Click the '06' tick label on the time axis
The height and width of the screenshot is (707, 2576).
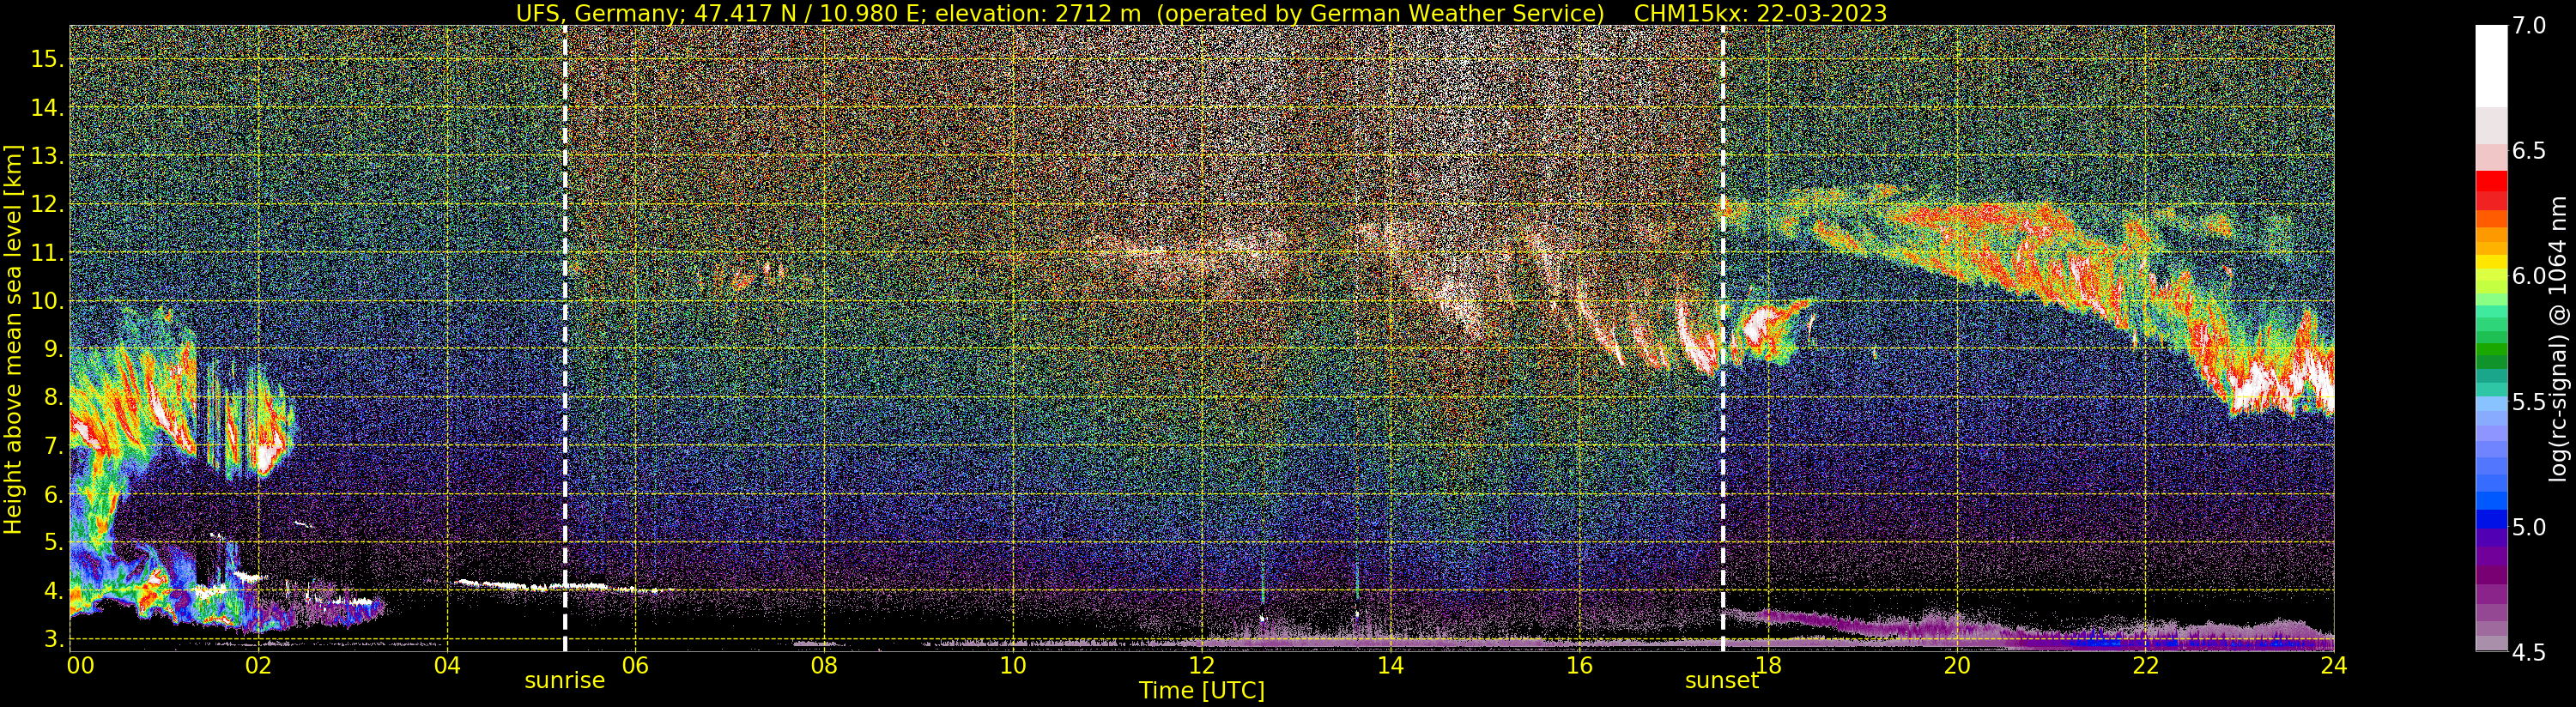point(635,665)
